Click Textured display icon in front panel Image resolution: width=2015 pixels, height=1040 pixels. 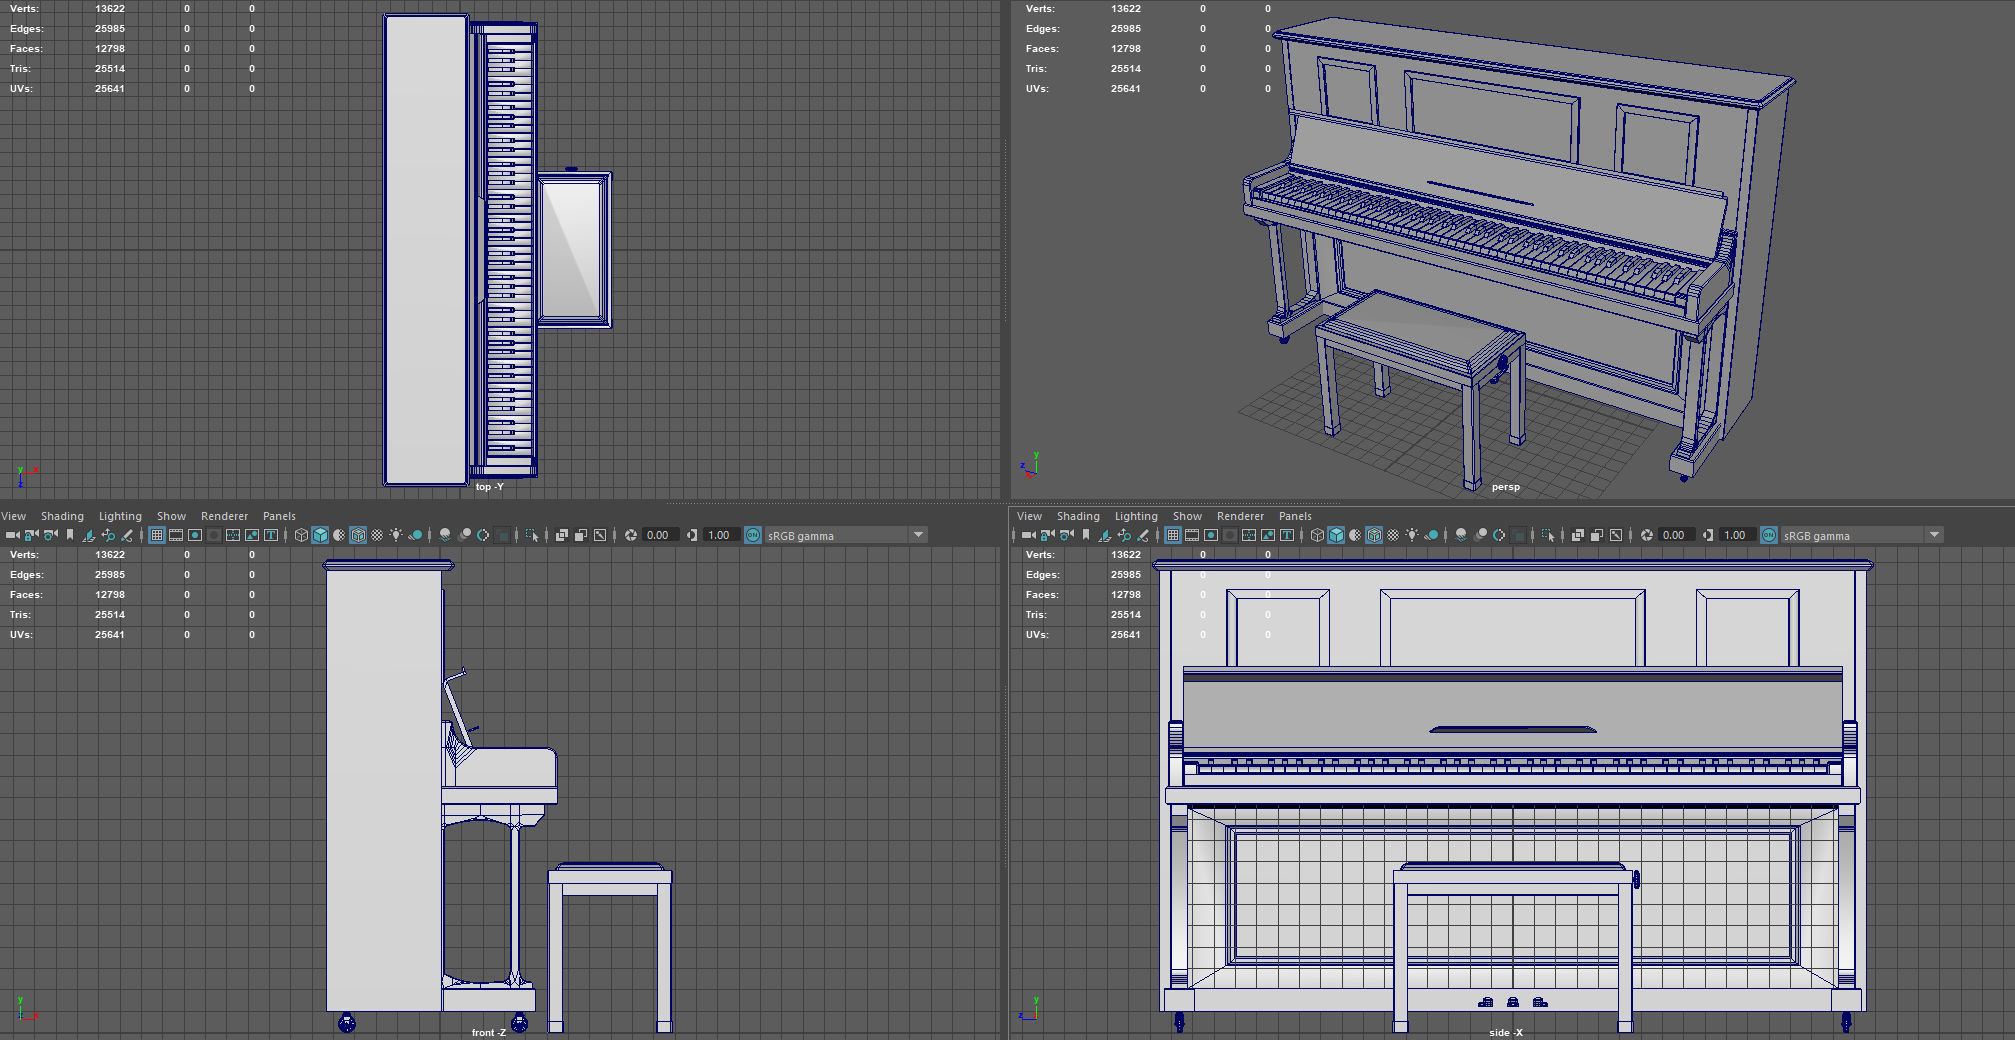point(377,535)
